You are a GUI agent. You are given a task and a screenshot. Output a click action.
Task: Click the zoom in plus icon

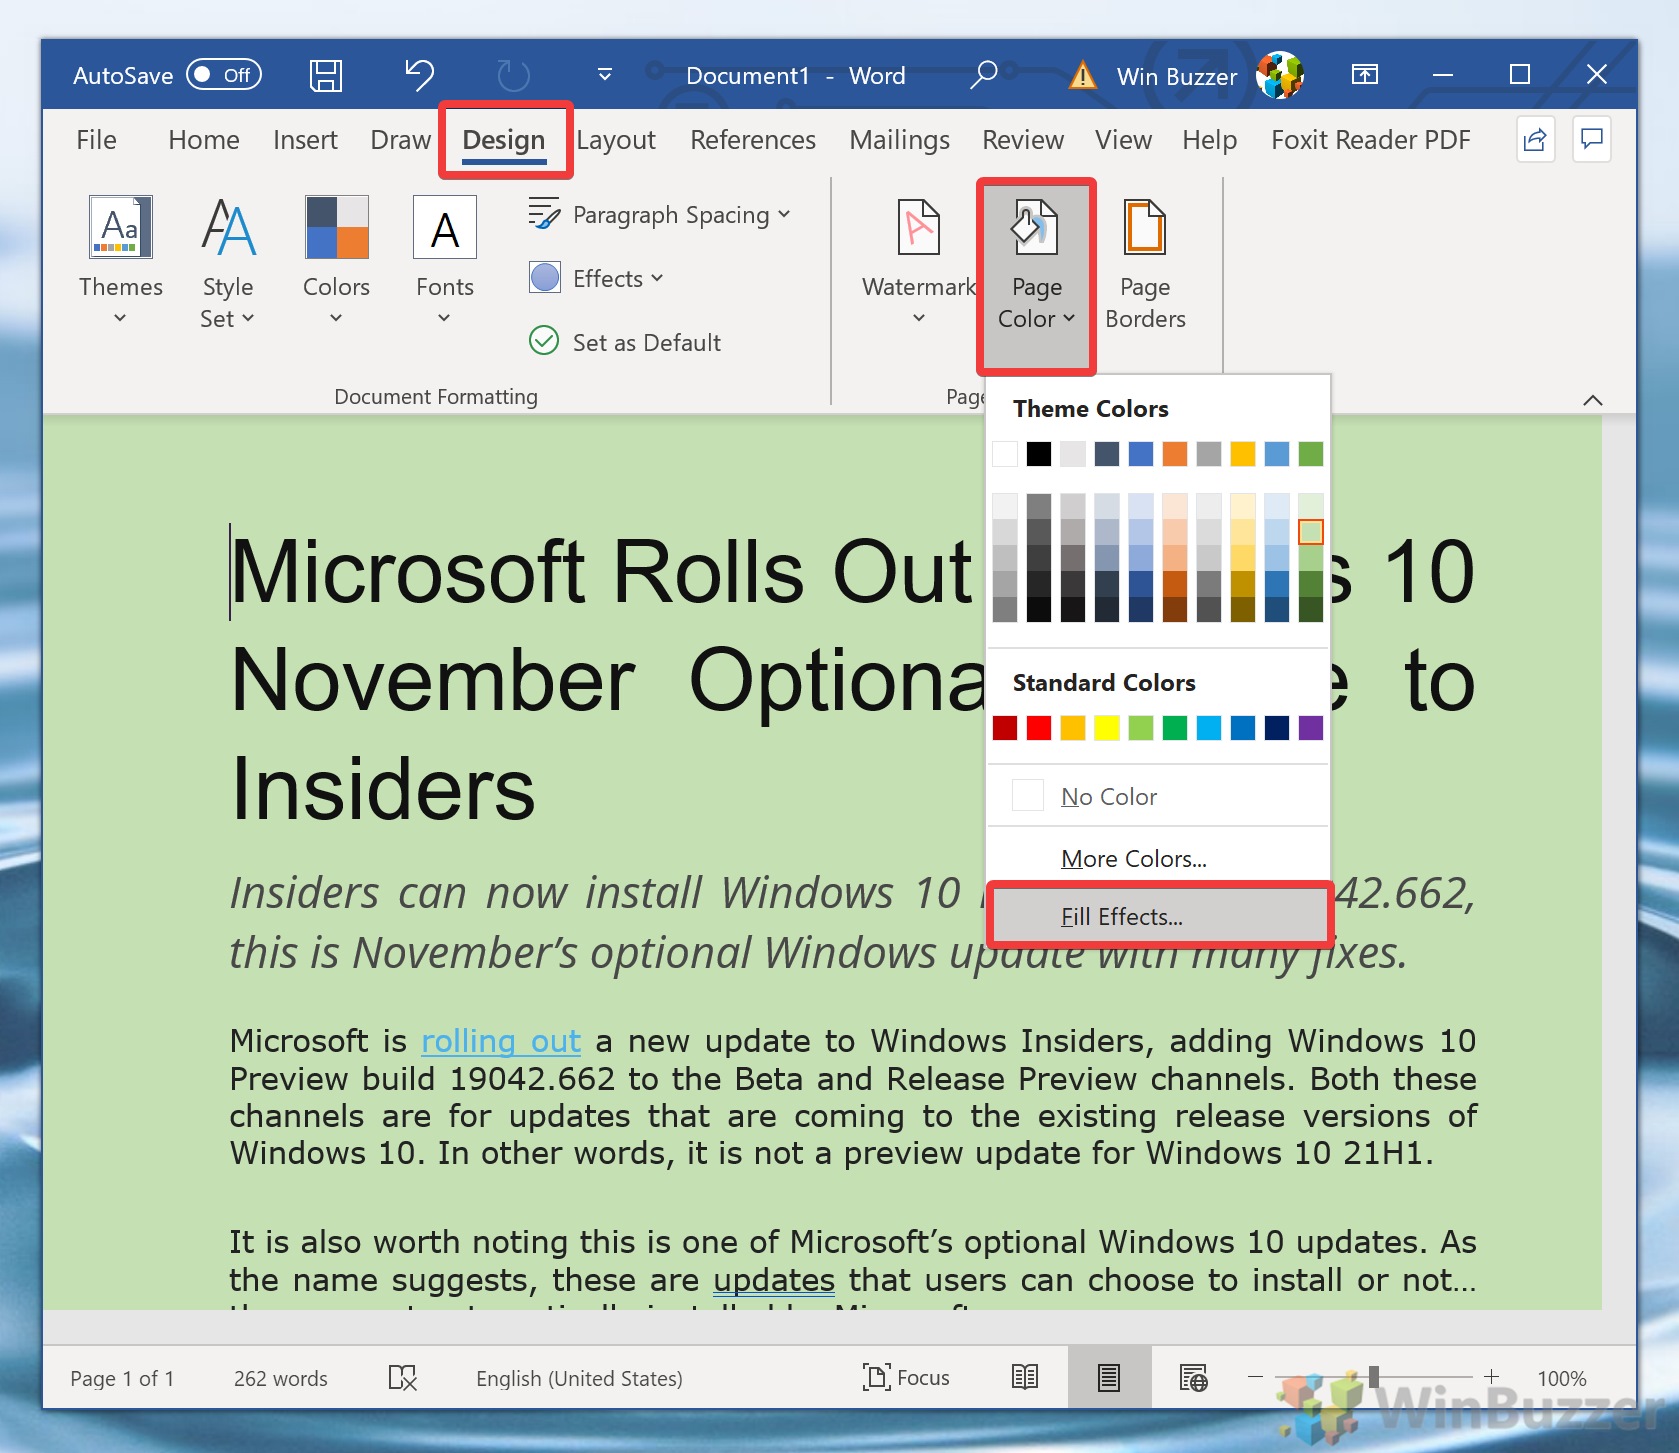[1492, 1378]
